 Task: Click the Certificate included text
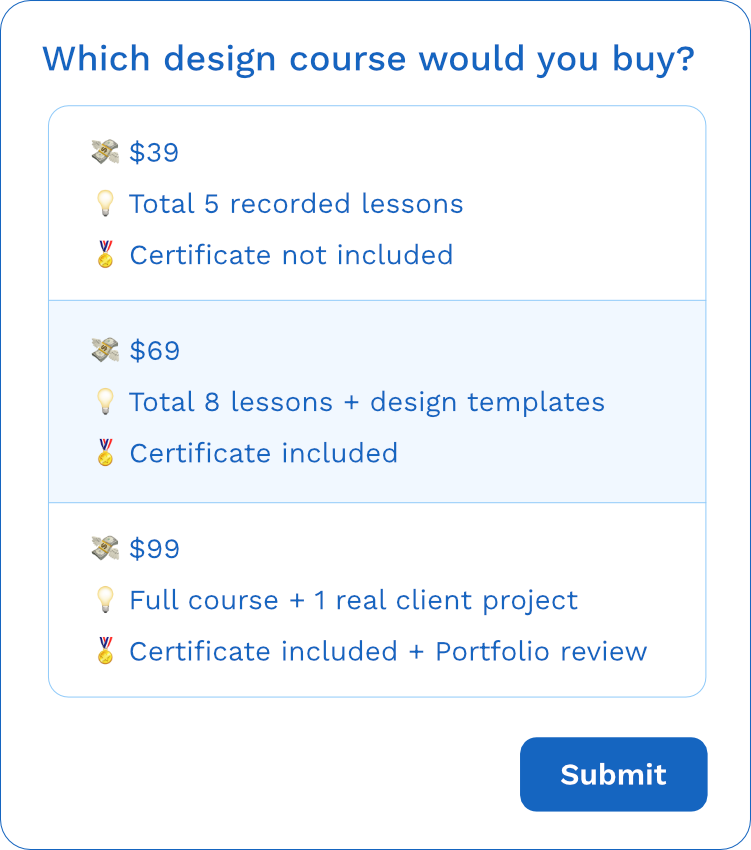(263, 452)
